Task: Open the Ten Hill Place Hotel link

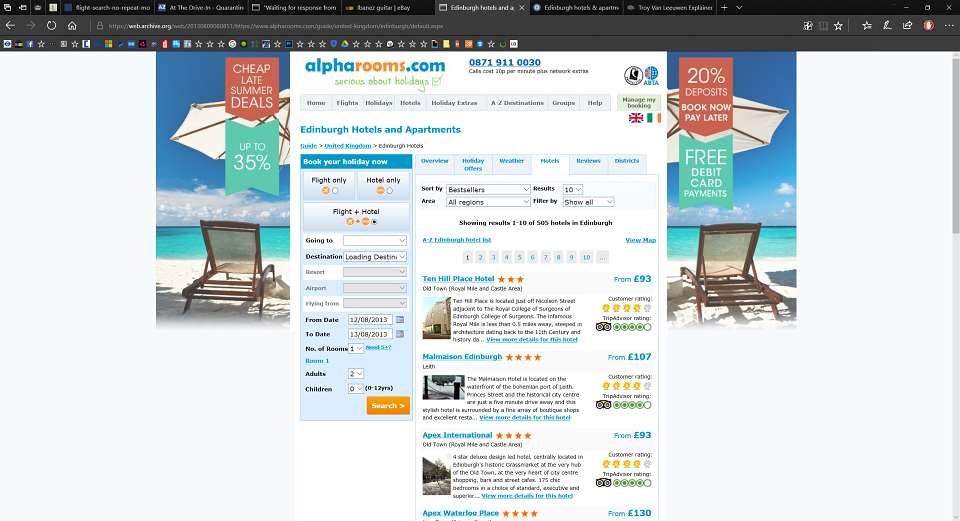Action: tap(458, 279)
